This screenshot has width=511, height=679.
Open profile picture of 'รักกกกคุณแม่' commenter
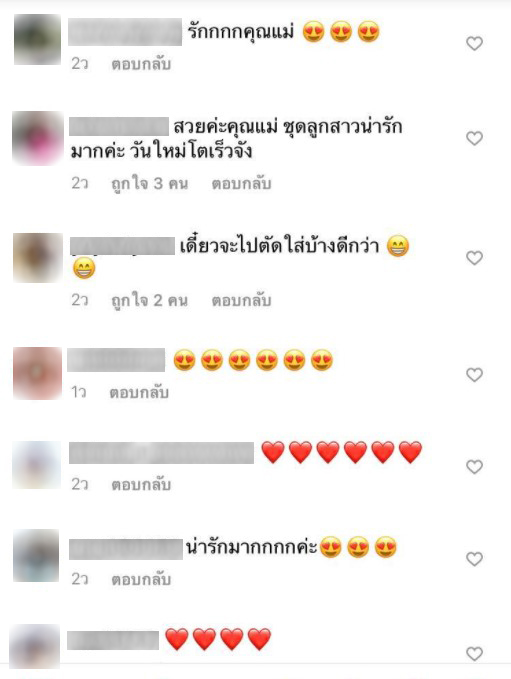pos(37,39)
